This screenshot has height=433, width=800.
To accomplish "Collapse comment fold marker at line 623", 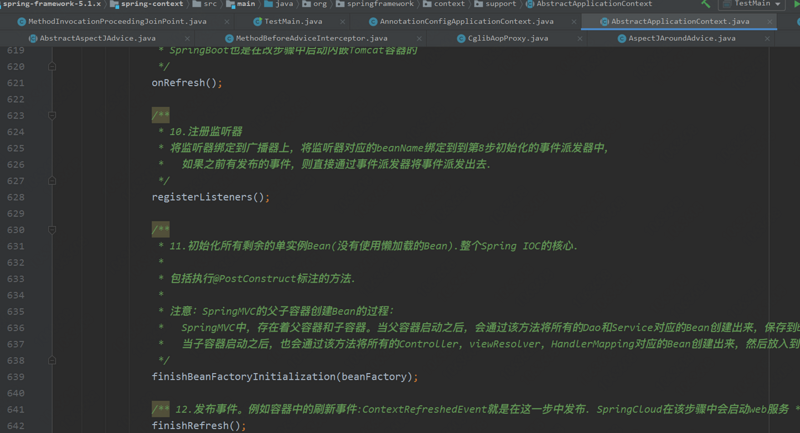I will click(52, 115).
